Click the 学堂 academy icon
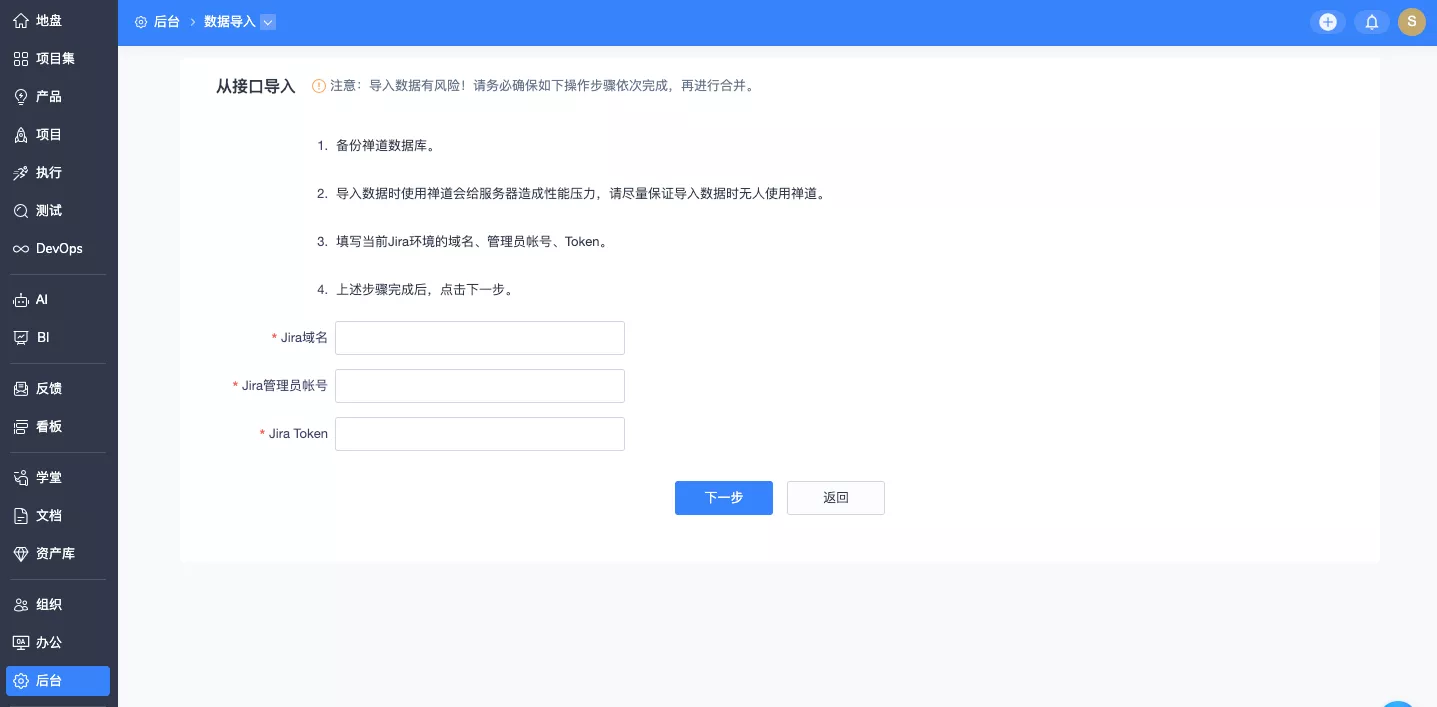This screenshot has height=707, width=1437. [20, 478]
